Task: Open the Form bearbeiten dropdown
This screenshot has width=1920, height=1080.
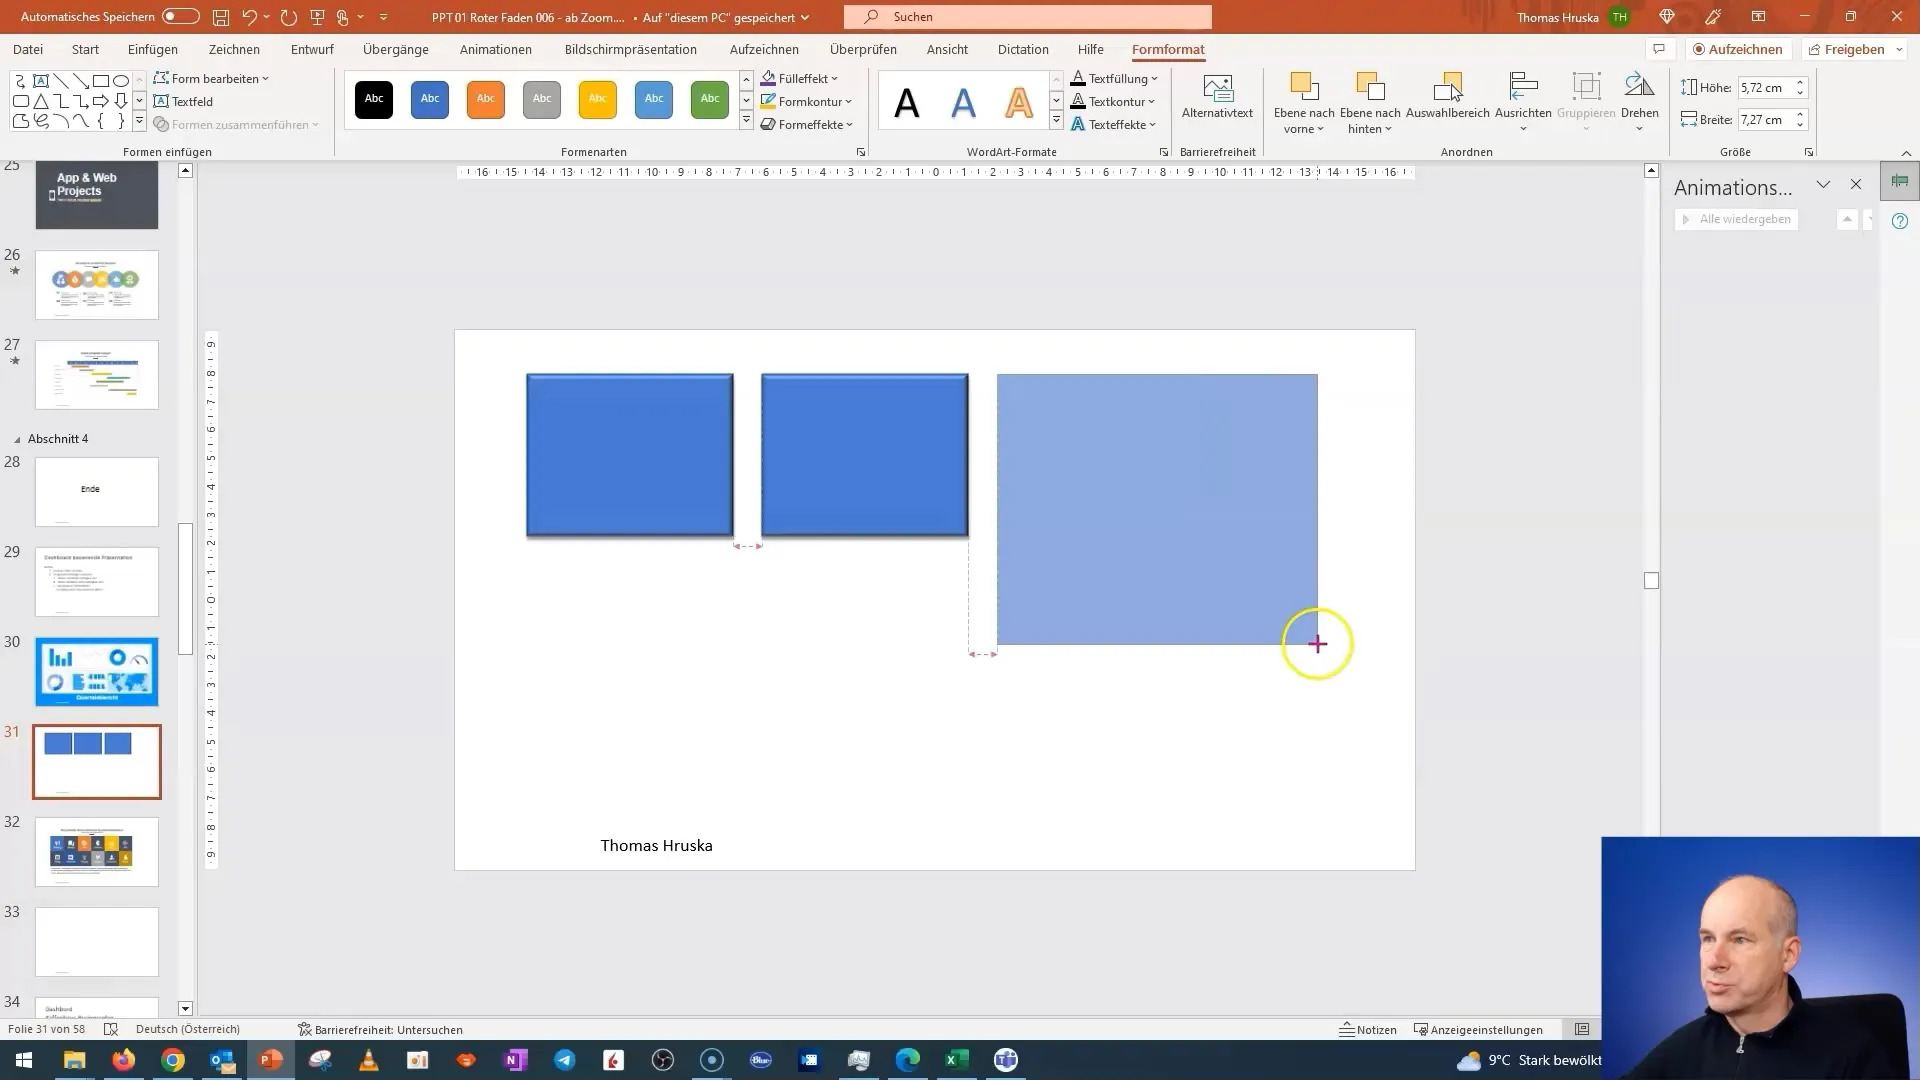Action: 212,78
